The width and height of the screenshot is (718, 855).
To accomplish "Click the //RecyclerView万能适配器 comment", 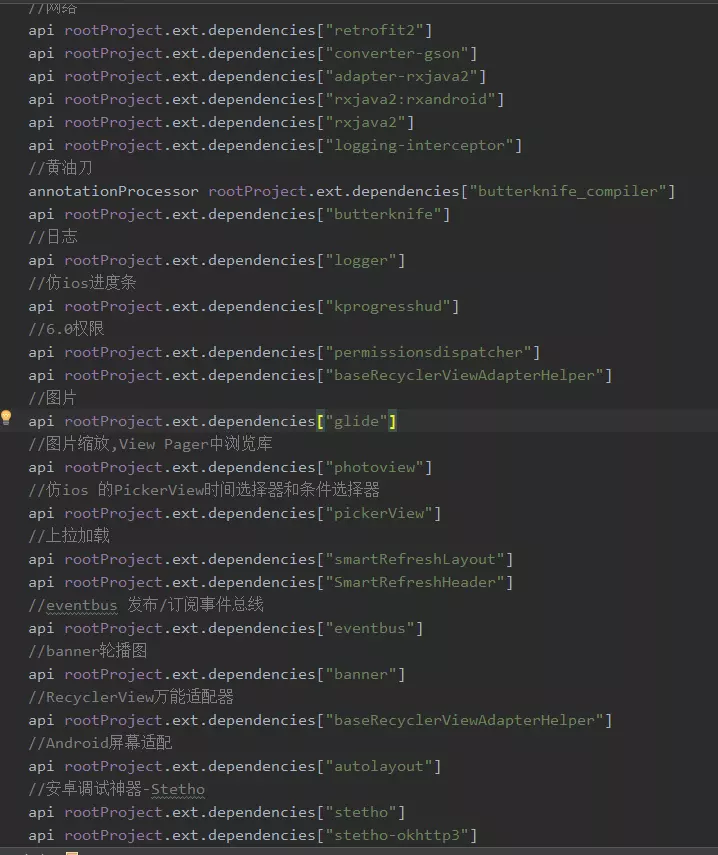I will pos(131,697).
